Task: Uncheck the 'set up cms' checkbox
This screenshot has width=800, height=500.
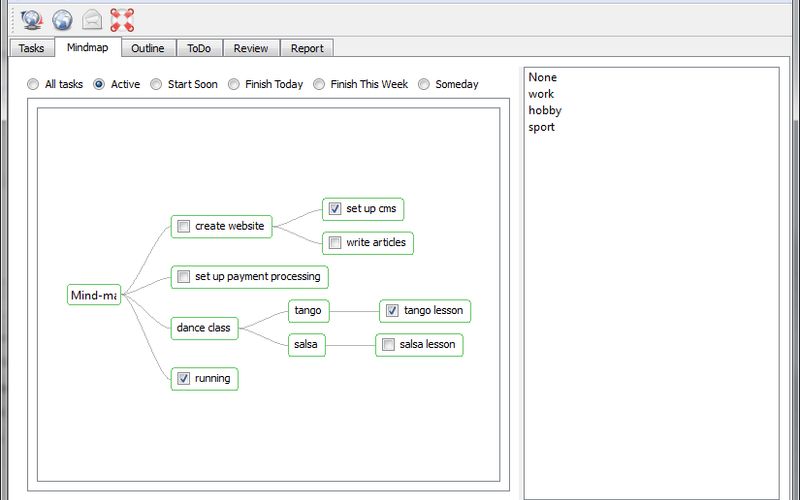Action: coord(335,209)
